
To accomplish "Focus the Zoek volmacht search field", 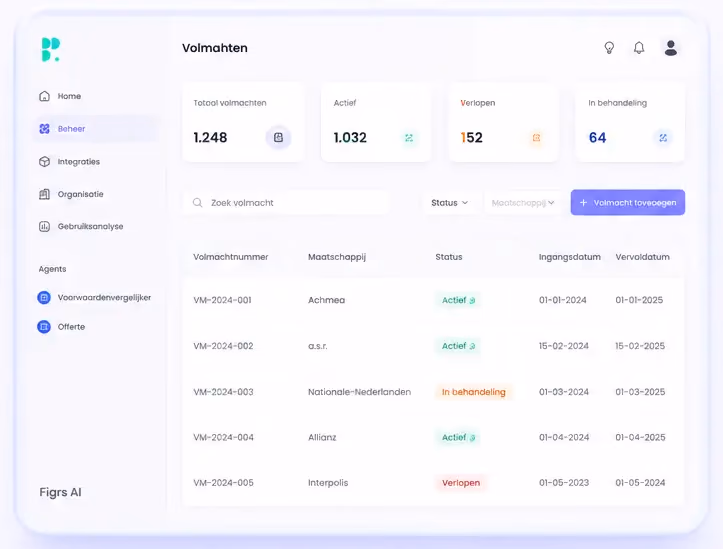I will point(286,203).
